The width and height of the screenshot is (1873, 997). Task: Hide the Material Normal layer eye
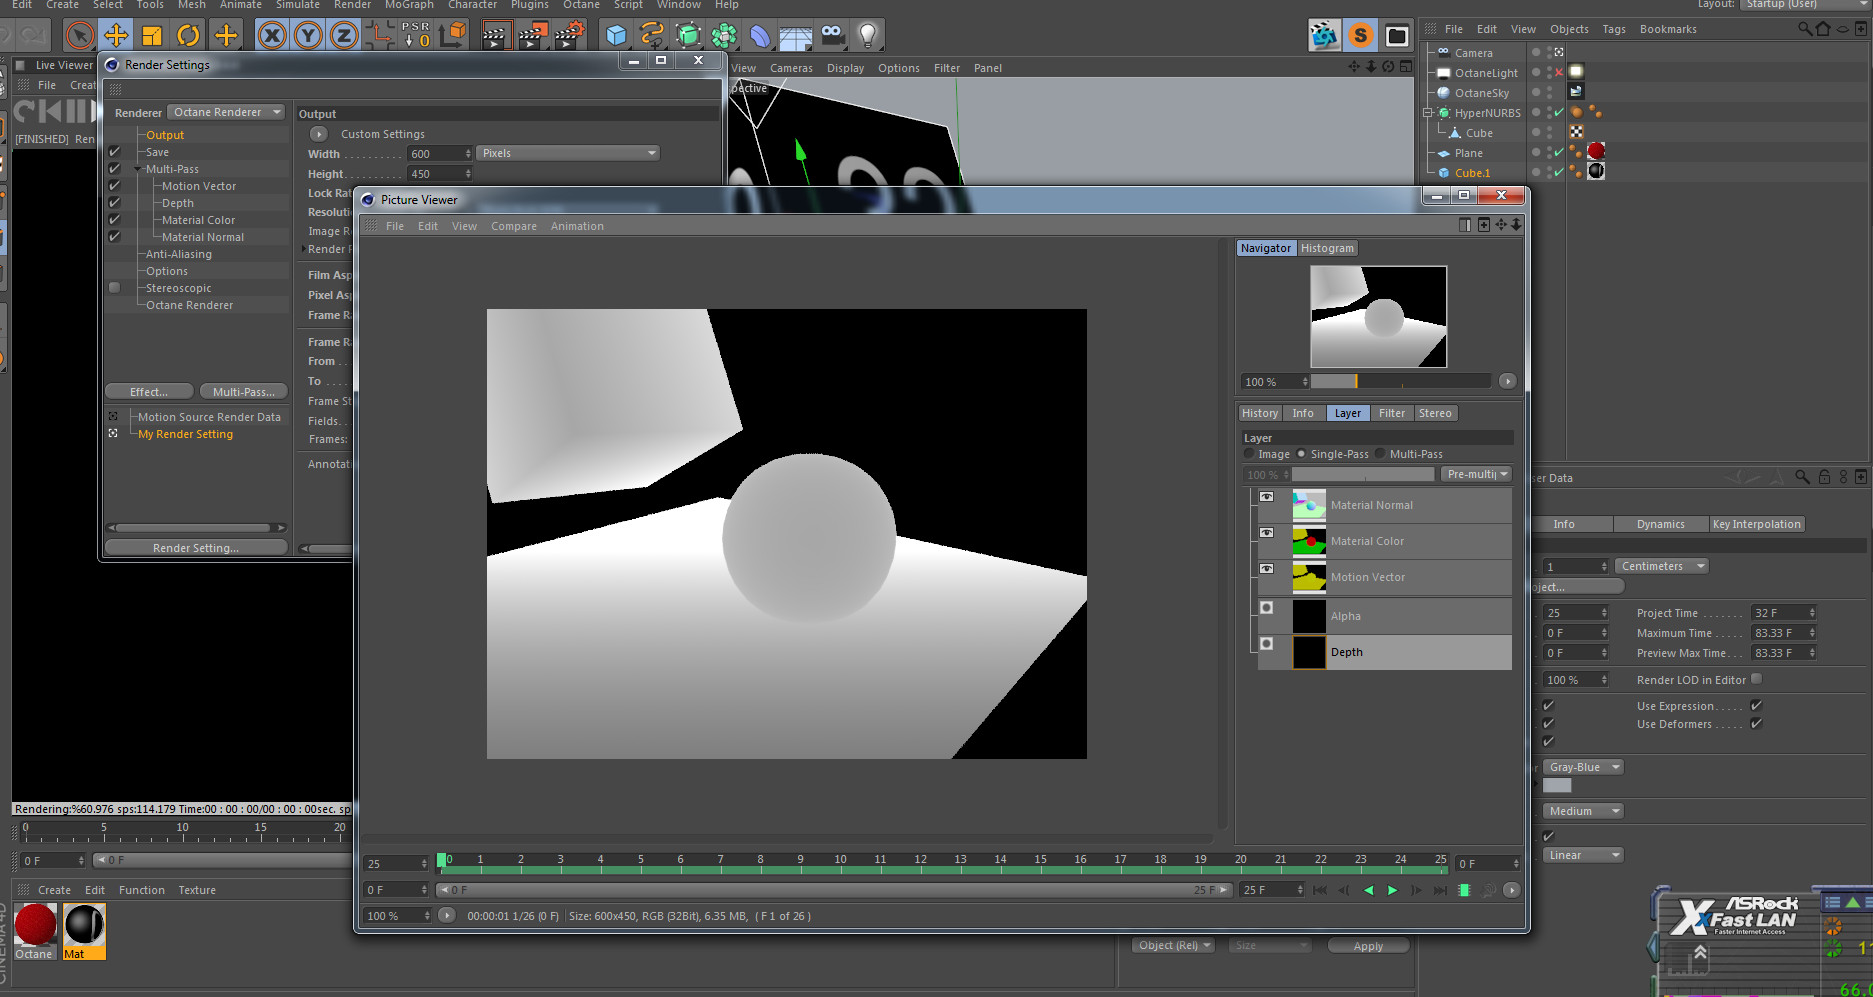pyautogui.click(x=1266, y=497)
